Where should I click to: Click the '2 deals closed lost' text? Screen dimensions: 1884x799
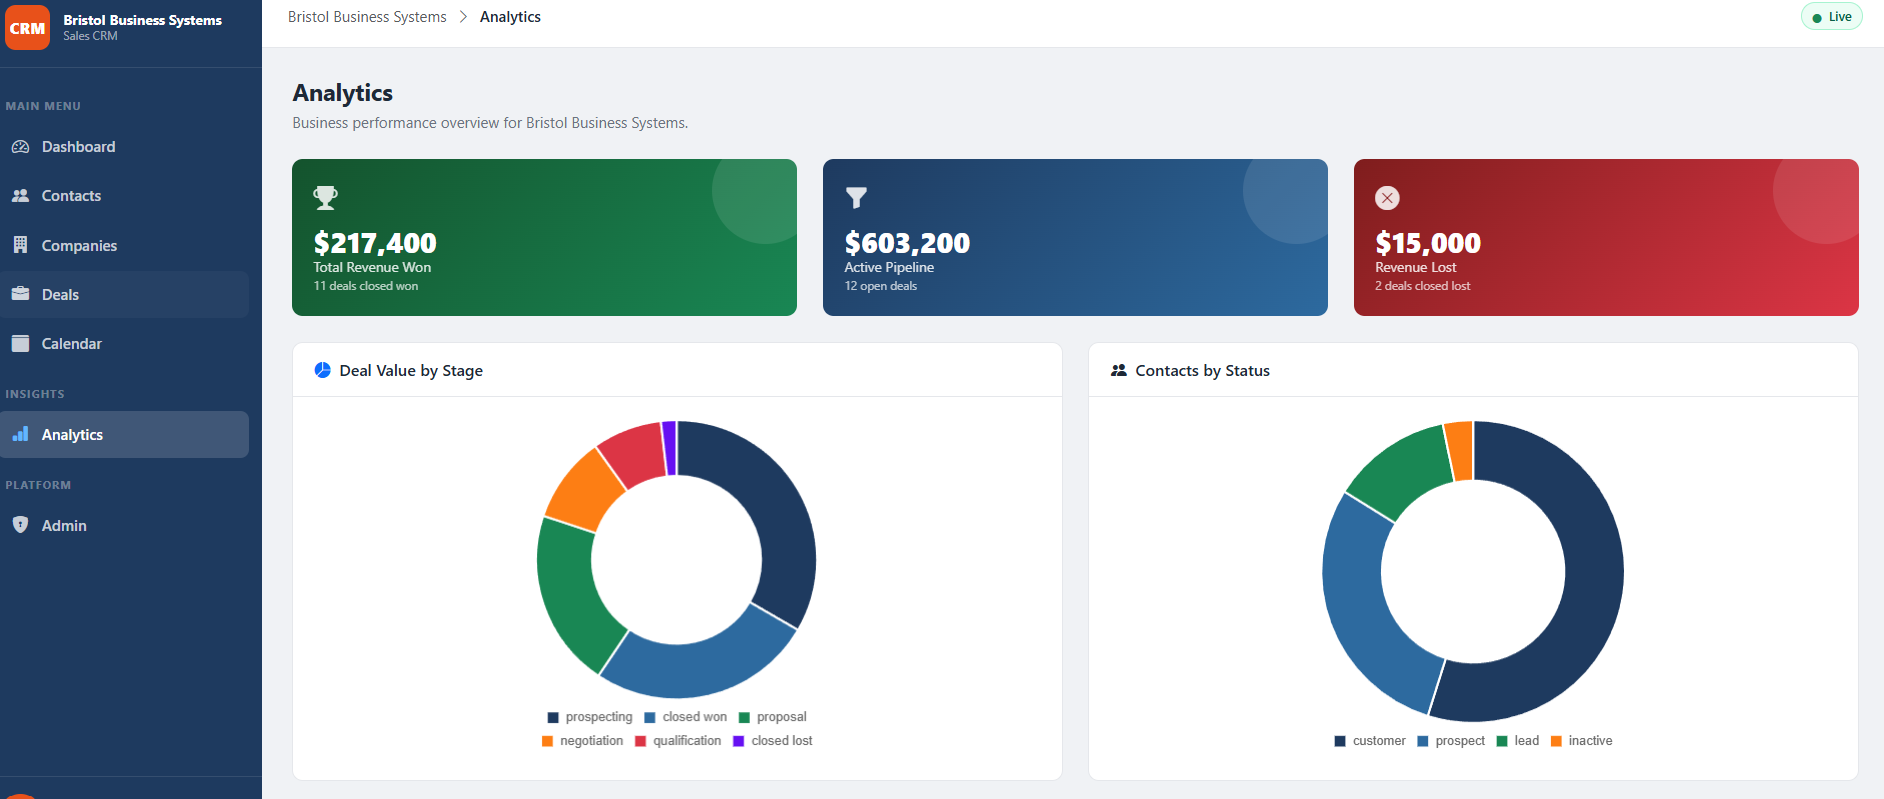(x=1422, y=286)
